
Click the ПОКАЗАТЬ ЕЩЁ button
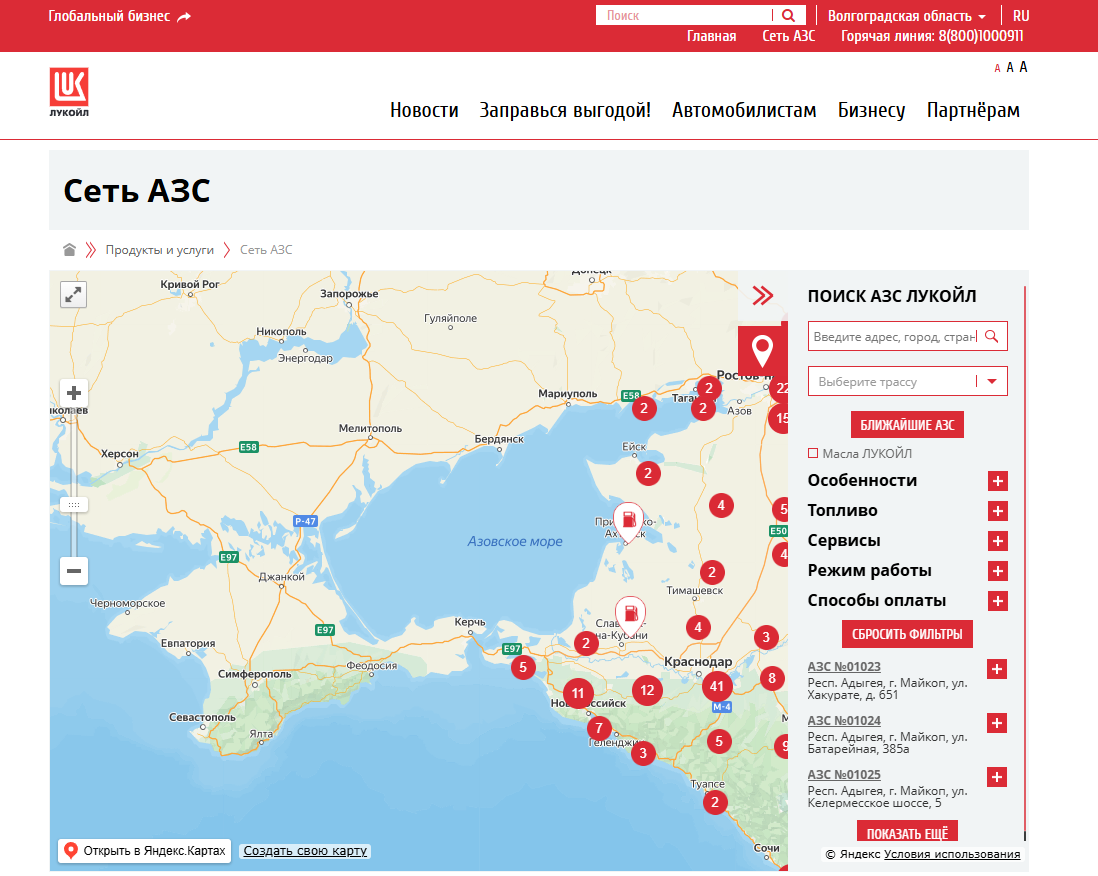point(908,832)
